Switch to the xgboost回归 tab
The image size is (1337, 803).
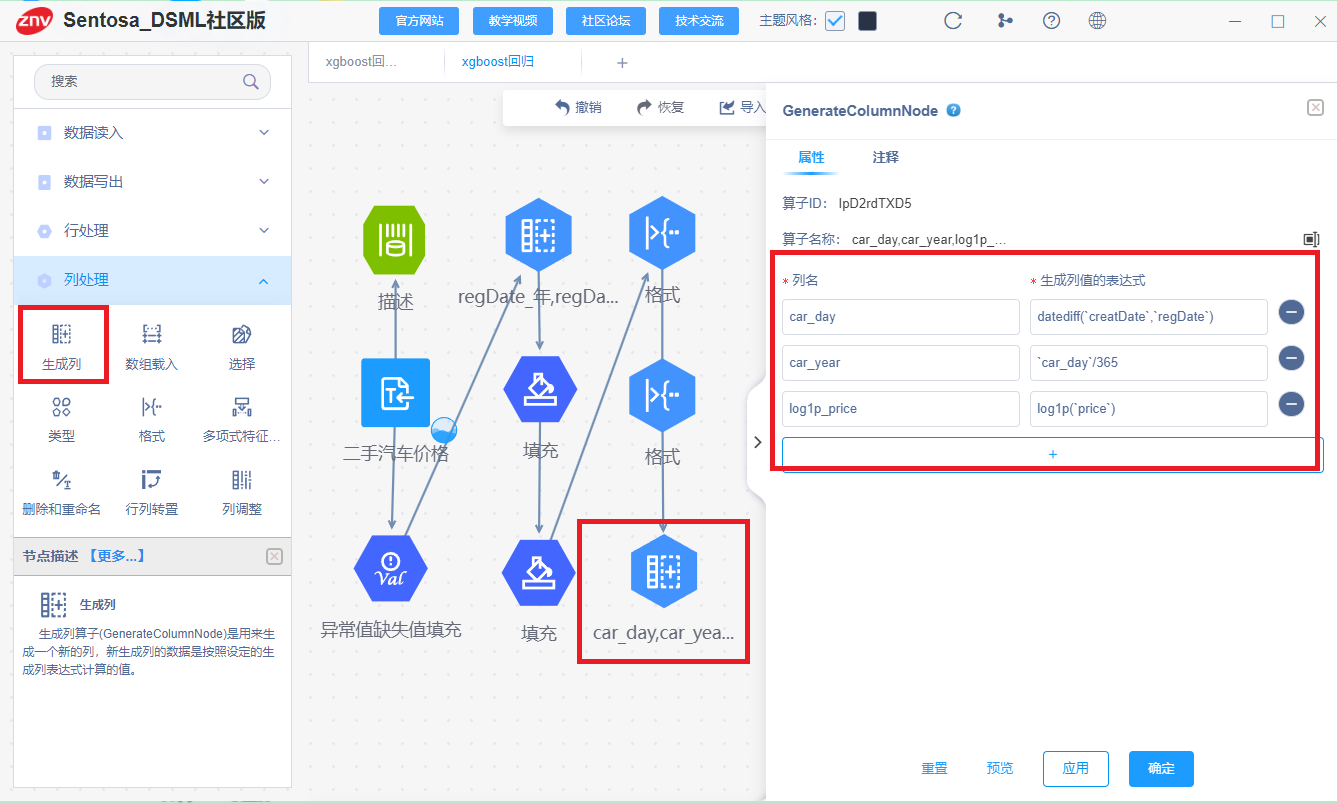[x=498, y=62]
